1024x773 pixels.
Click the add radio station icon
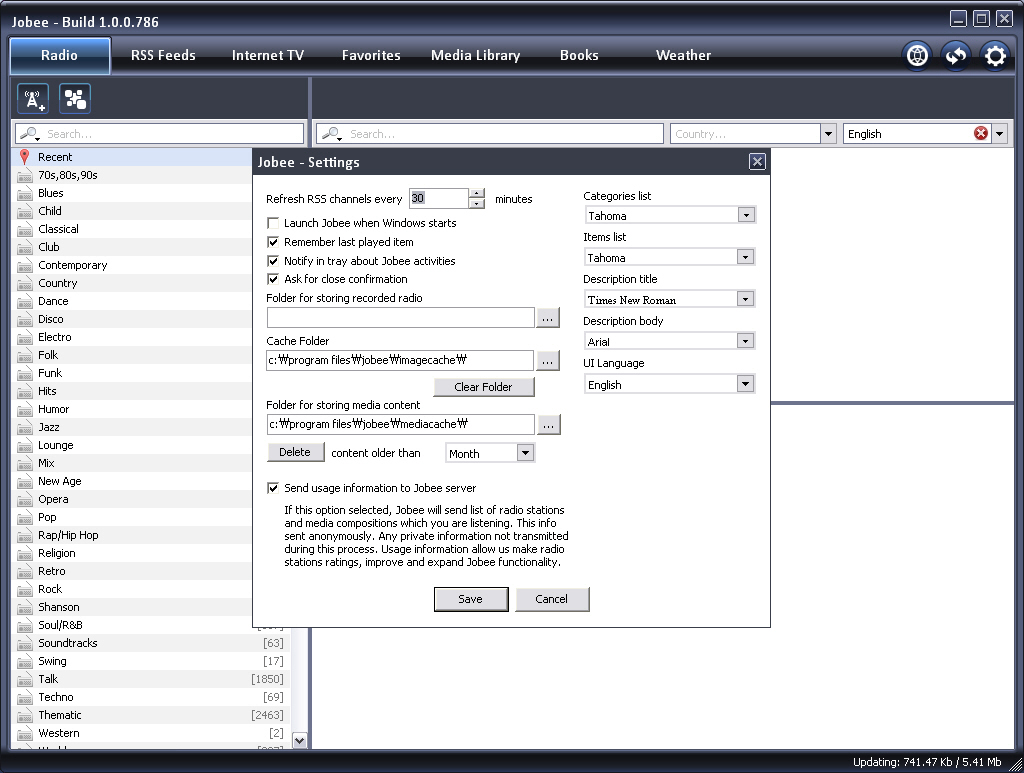[x=33, y=99]
